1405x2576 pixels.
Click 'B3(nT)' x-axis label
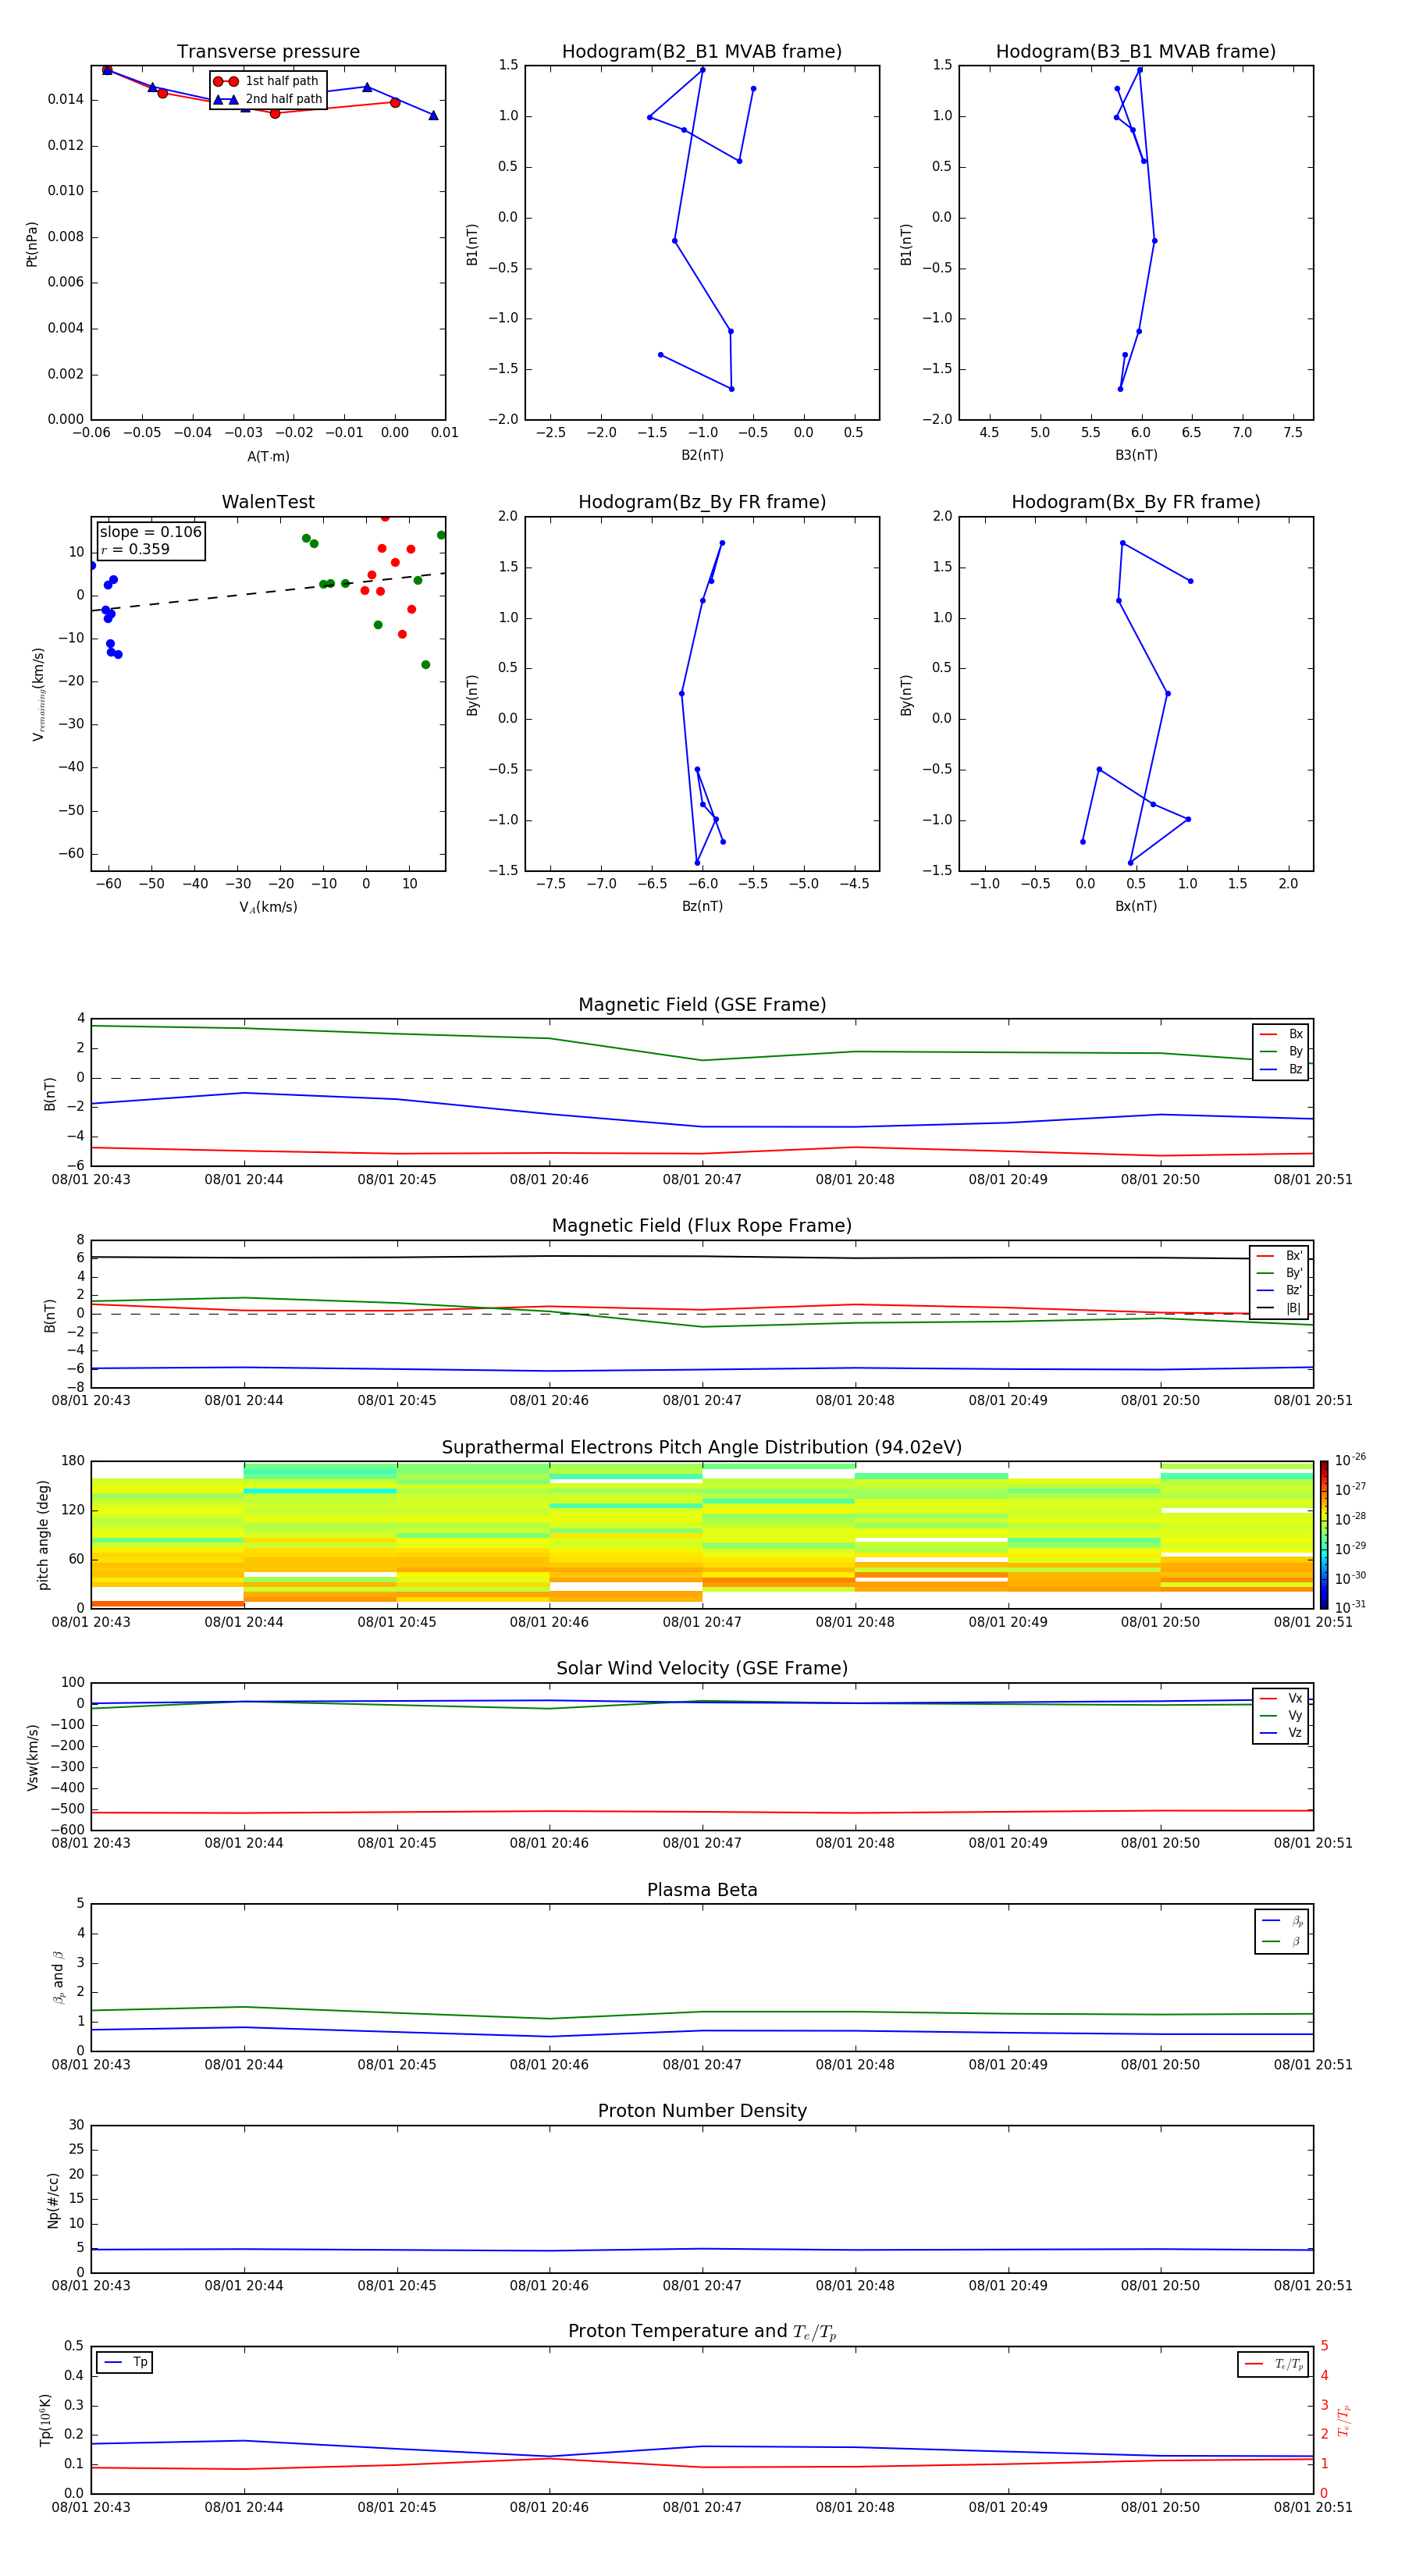point(1136,455)
